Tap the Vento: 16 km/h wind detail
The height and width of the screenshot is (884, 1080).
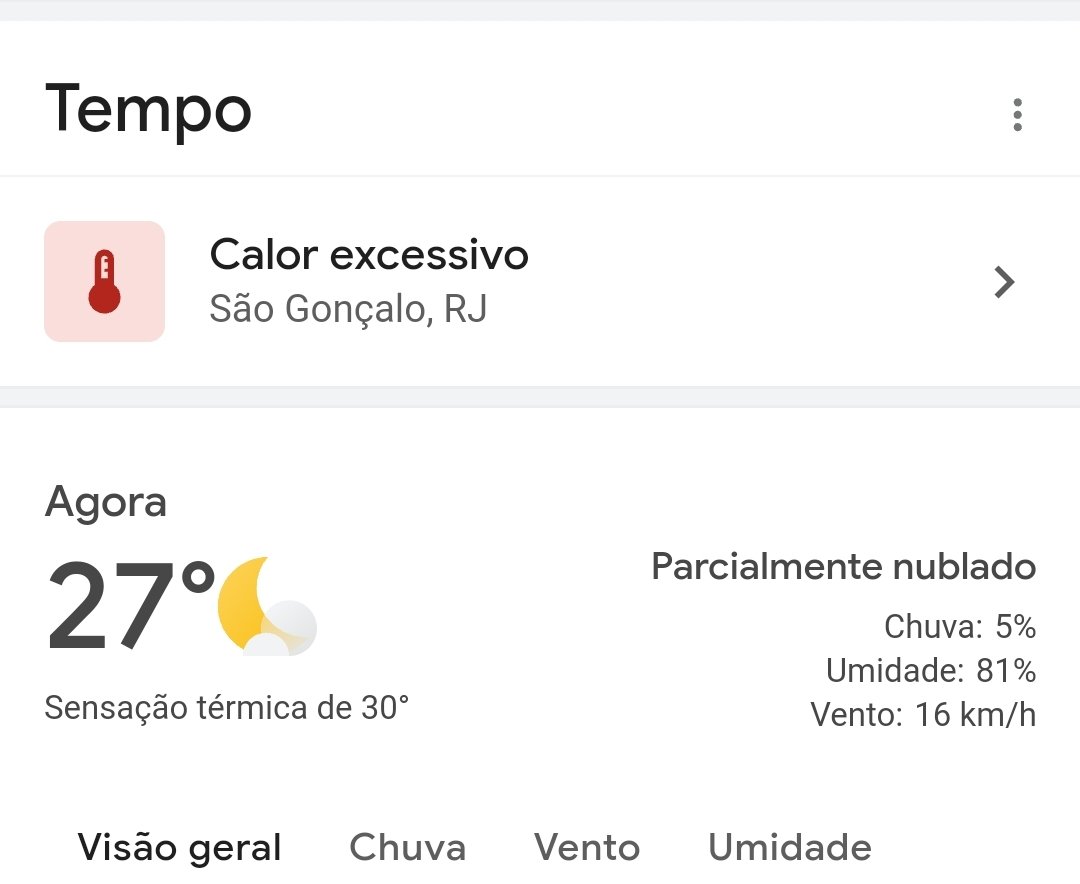click(x=924, y=714)
